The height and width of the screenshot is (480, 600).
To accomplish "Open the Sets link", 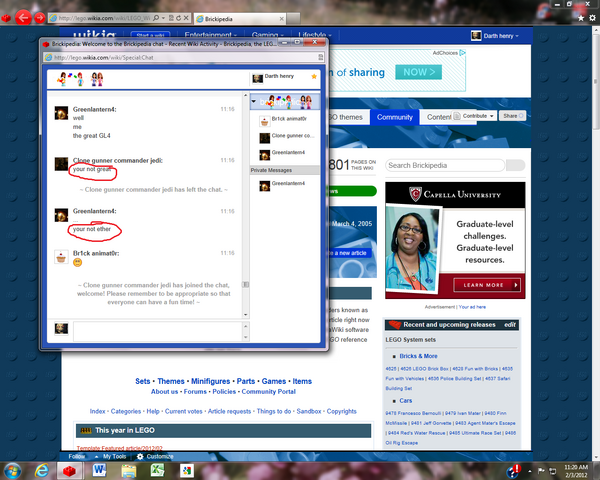I will pos(142,381).
